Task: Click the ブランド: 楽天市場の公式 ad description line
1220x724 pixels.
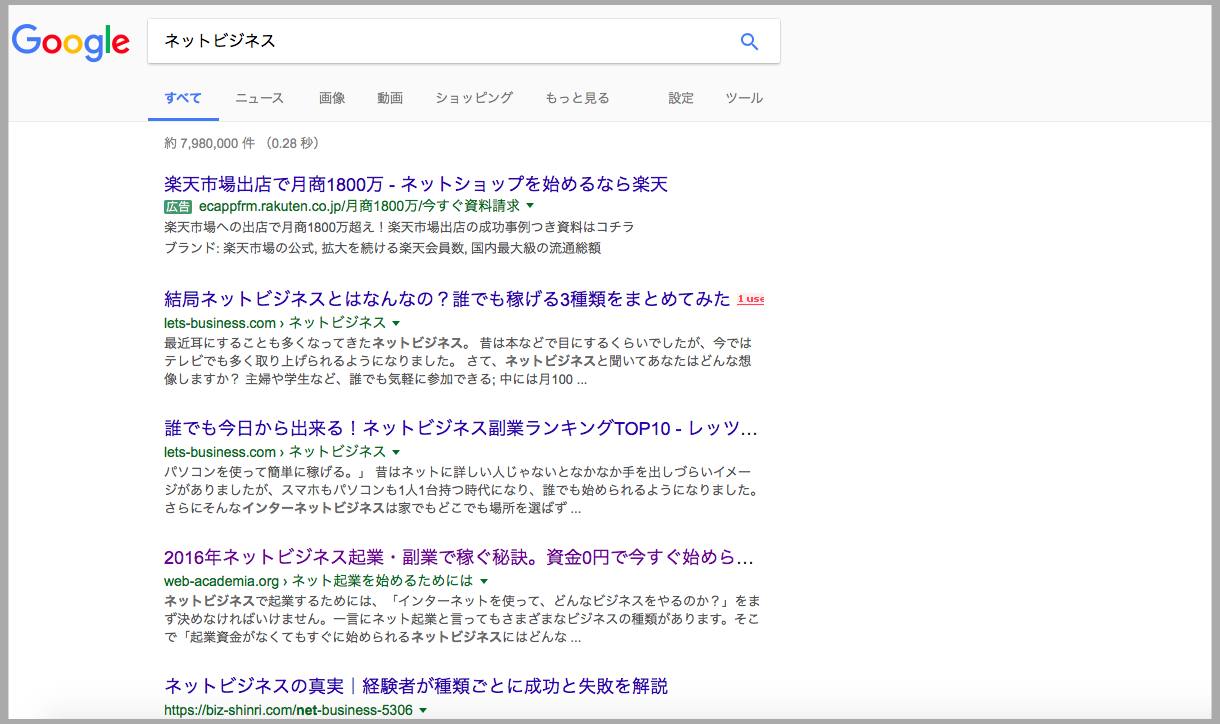Action: [382, 247]
